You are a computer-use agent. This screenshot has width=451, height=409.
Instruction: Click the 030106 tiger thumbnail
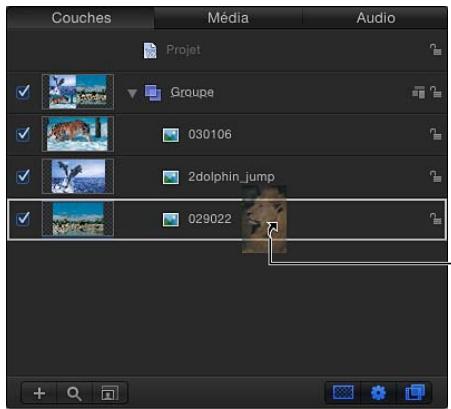pos(78,134)
